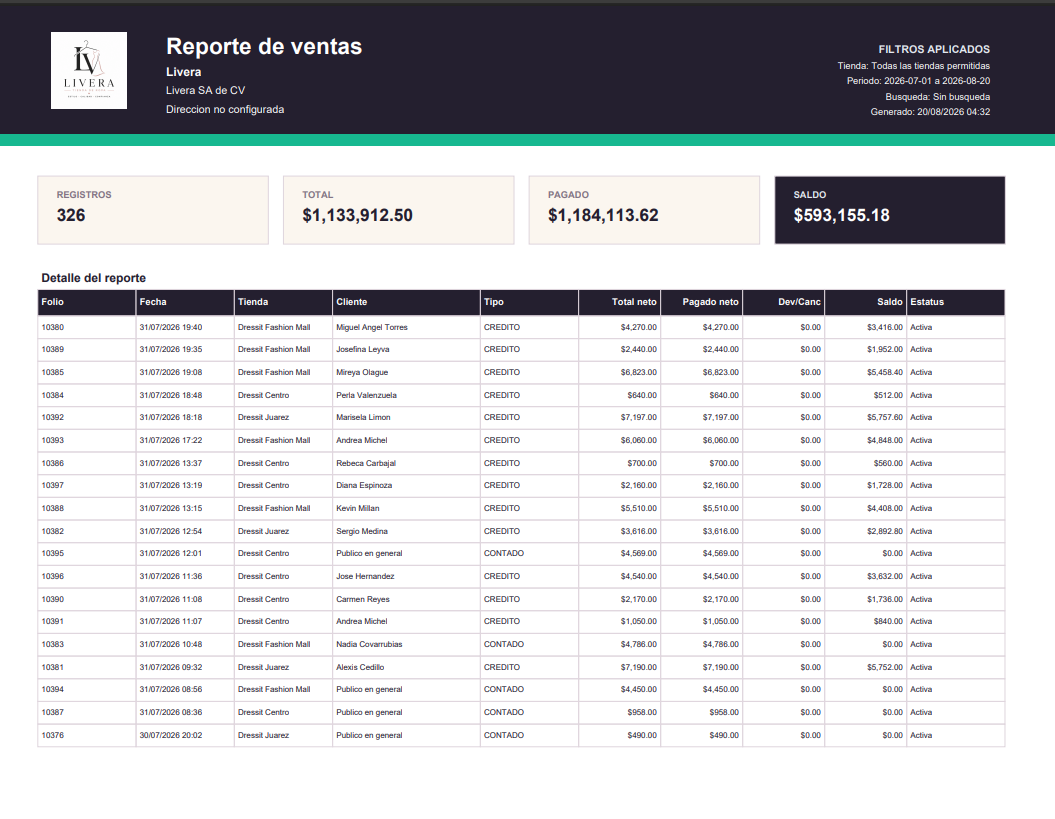Click the date '31/07/2026 18:18'
Image resolution: width=1055 pixels, height=819 pixels.
pos(170,417)
